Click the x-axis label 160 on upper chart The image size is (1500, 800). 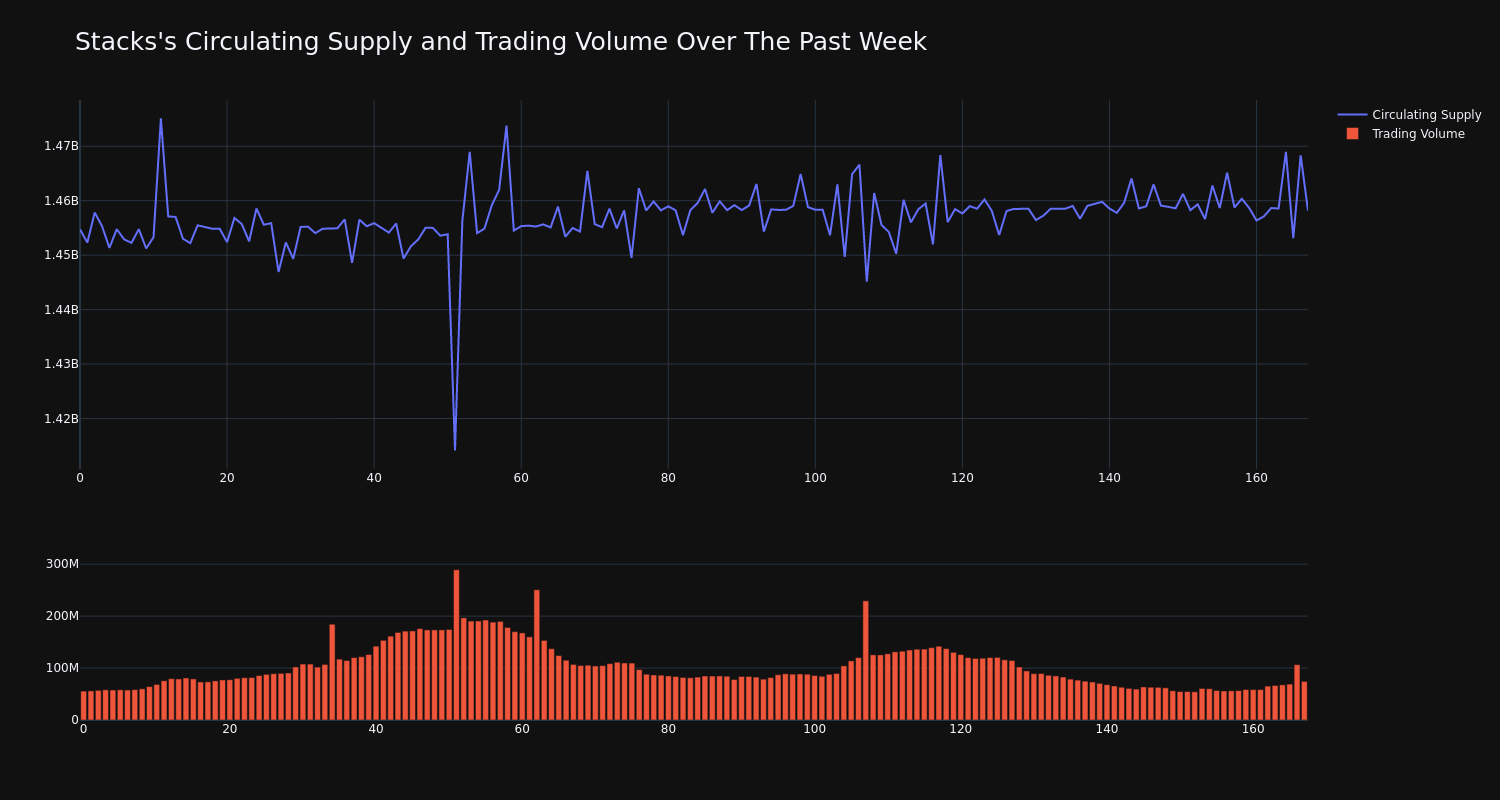point(1256,478)
